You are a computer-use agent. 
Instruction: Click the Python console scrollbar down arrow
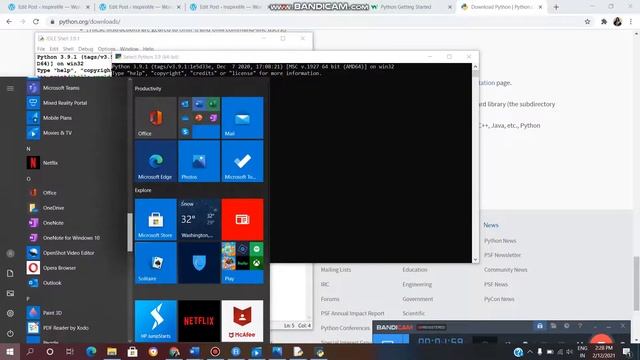(475, 259)
